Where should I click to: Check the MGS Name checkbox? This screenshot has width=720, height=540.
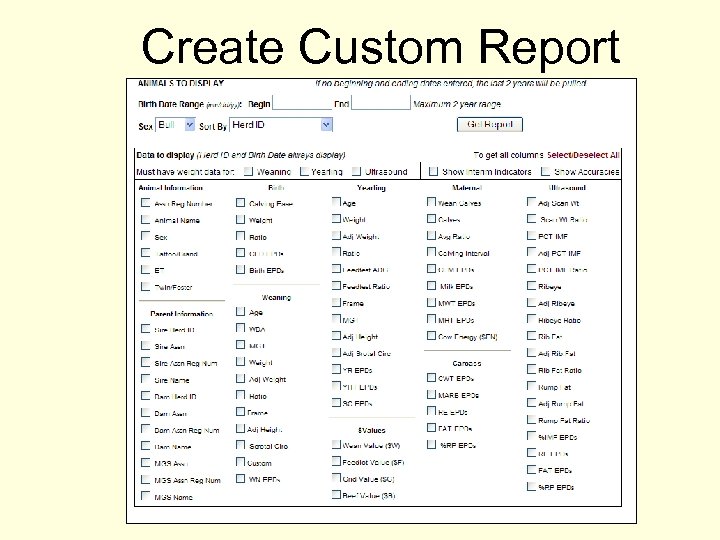146,496
